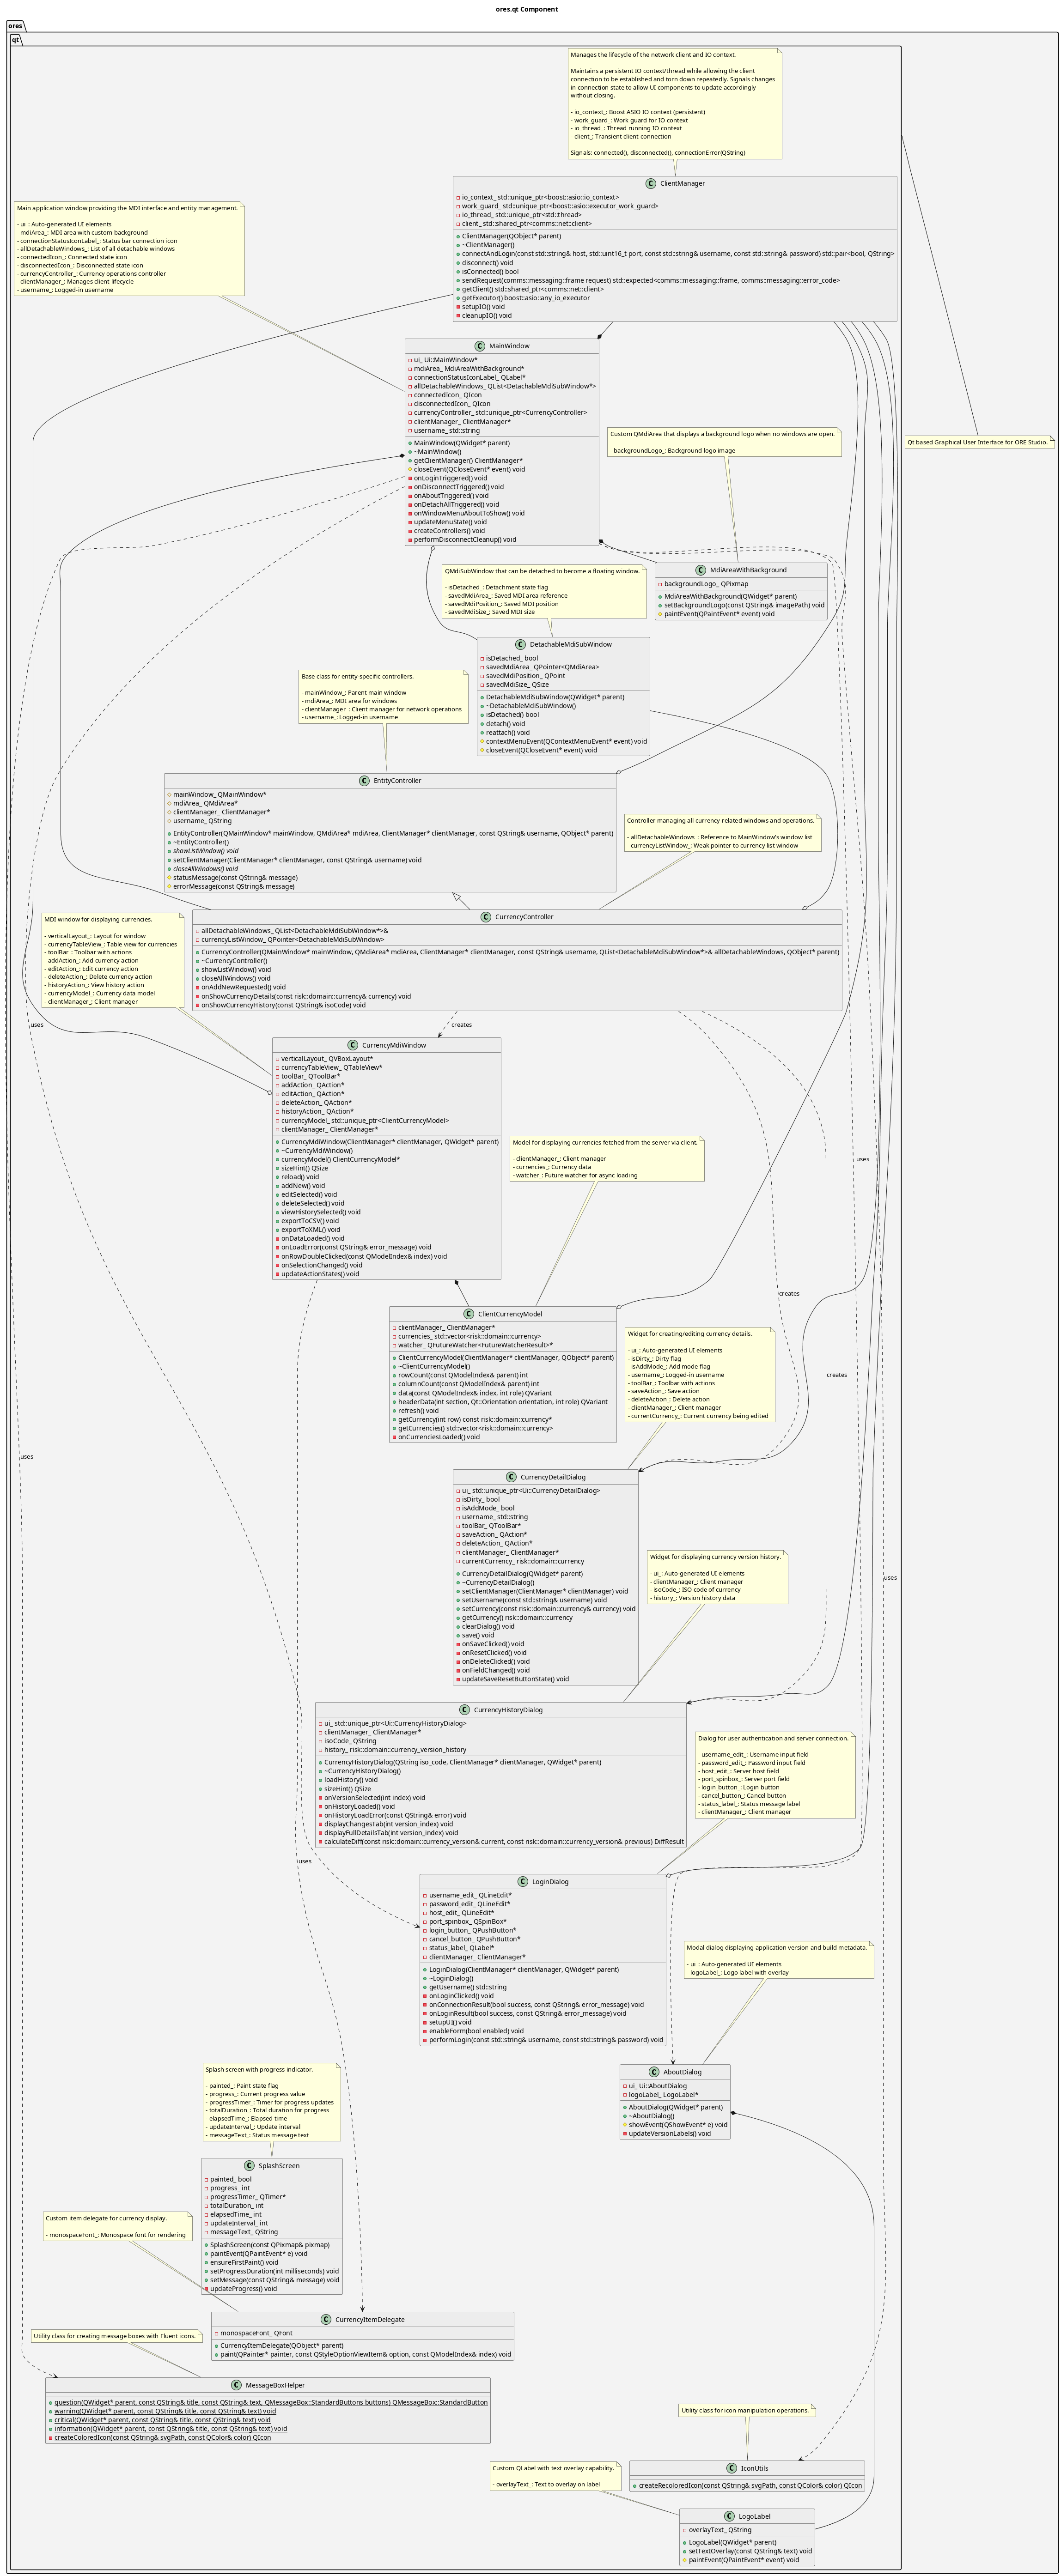Click the ClientManager class circle icon
The image size is (1061, 2576).
point(651,184)
